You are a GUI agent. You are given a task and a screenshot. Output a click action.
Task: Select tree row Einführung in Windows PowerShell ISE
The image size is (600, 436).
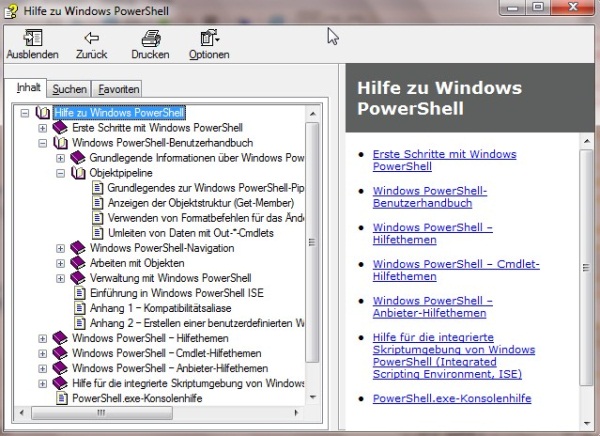click(x=176, y=293)
